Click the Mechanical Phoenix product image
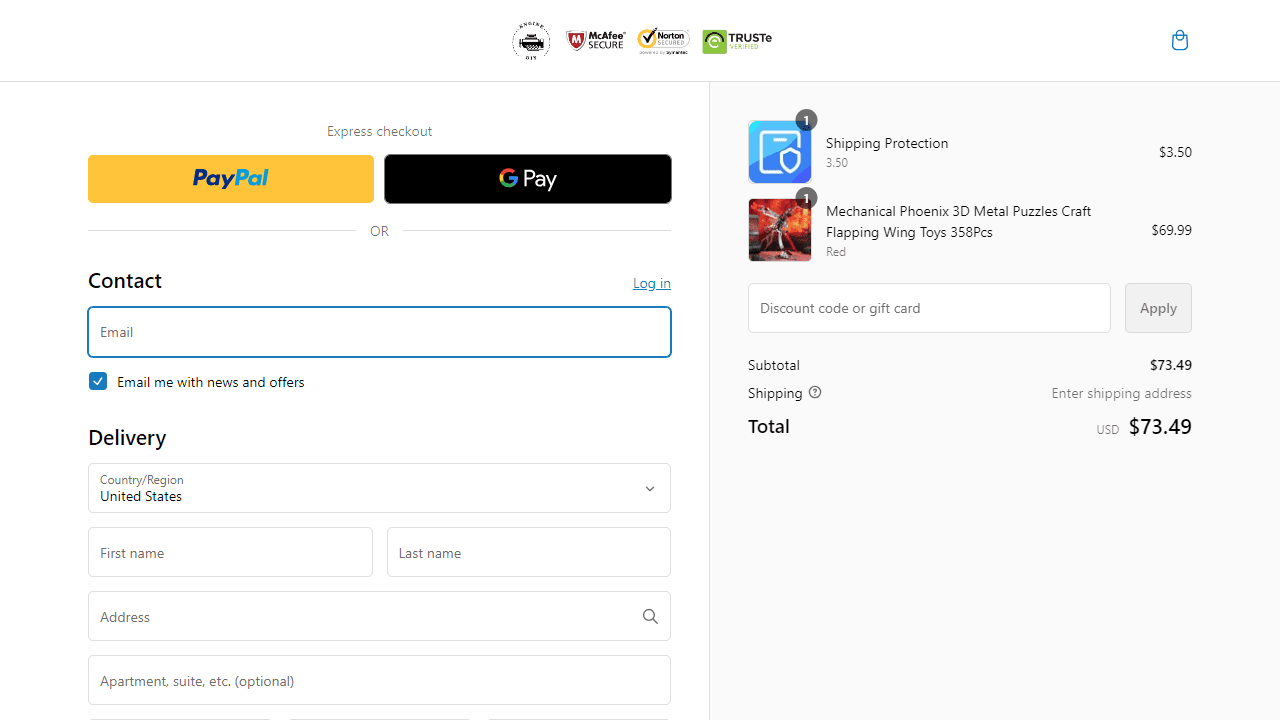The width and height of the screenshot is (1280, 720). [x=780, y=230]
